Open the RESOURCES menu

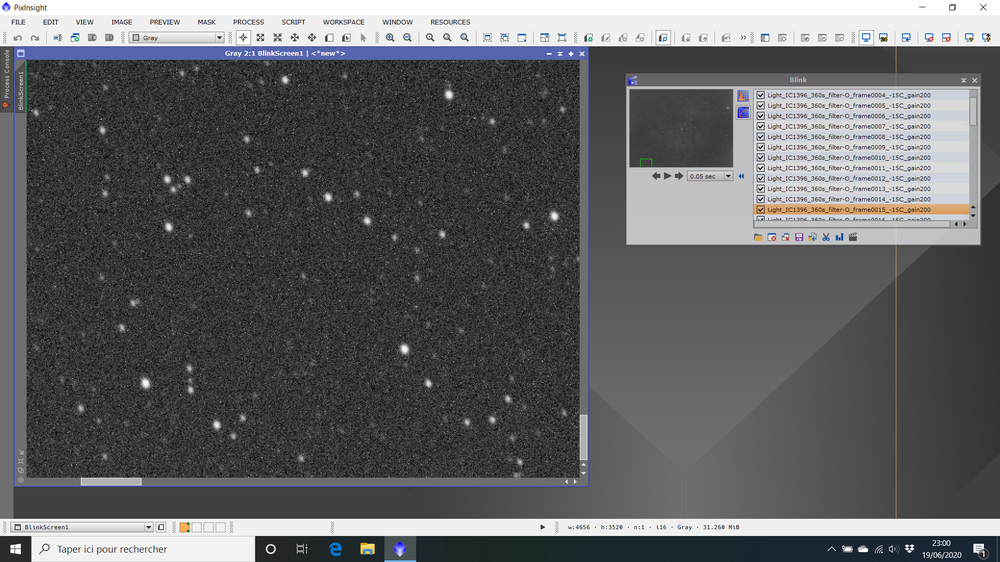pyautogui.click(x=450, y=22)
